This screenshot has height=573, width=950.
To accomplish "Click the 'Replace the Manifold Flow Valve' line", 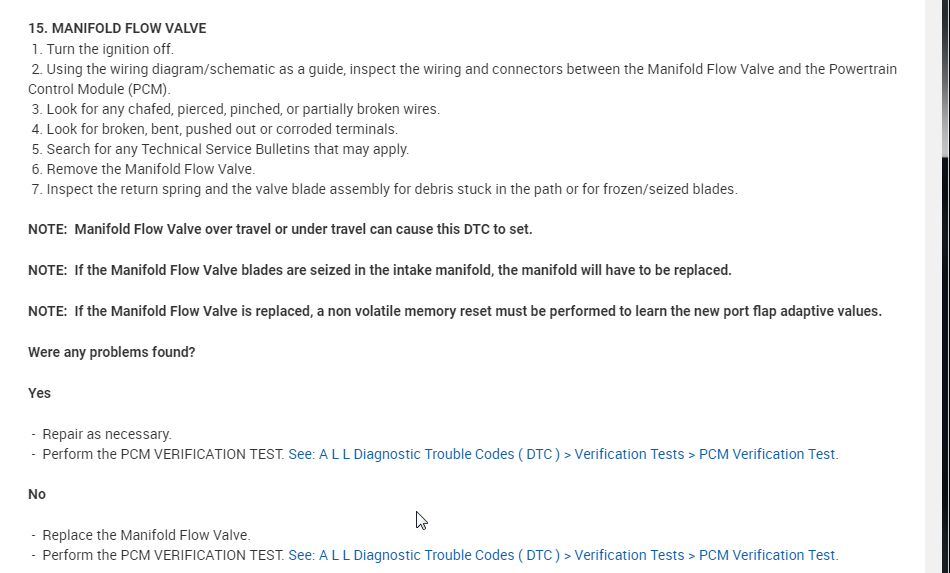I will tap(146, 535).
